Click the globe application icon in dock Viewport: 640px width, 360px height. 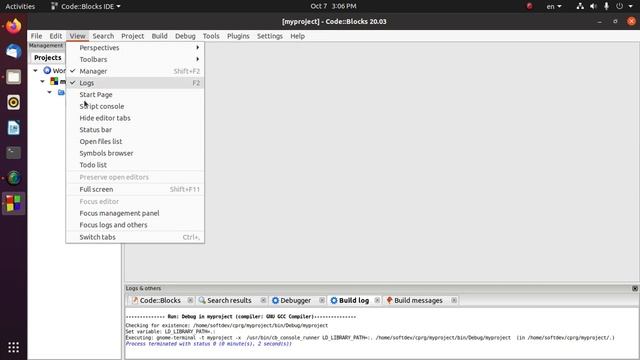(x=13, y=178)
